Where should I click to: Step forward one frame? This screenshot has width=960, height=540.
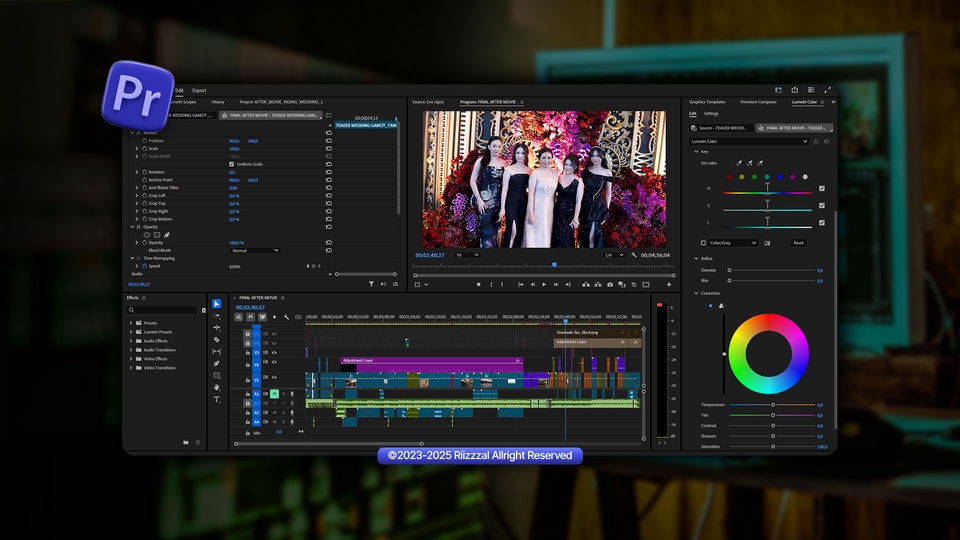click(x=555, y=284)
